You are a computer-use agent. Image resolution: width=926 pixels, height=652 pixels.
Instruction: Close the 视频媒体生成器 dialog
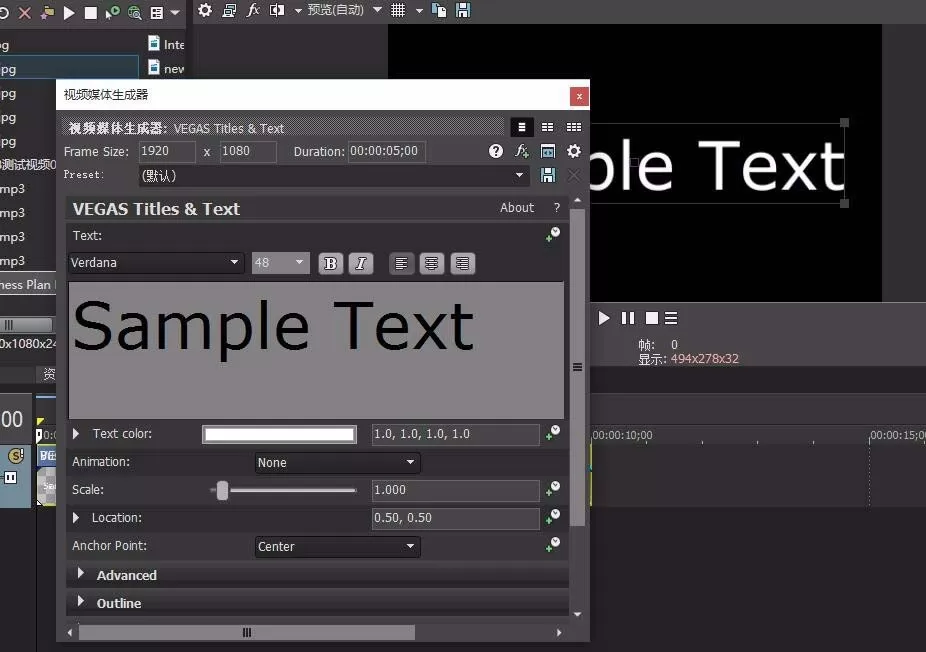click(579, 96)
